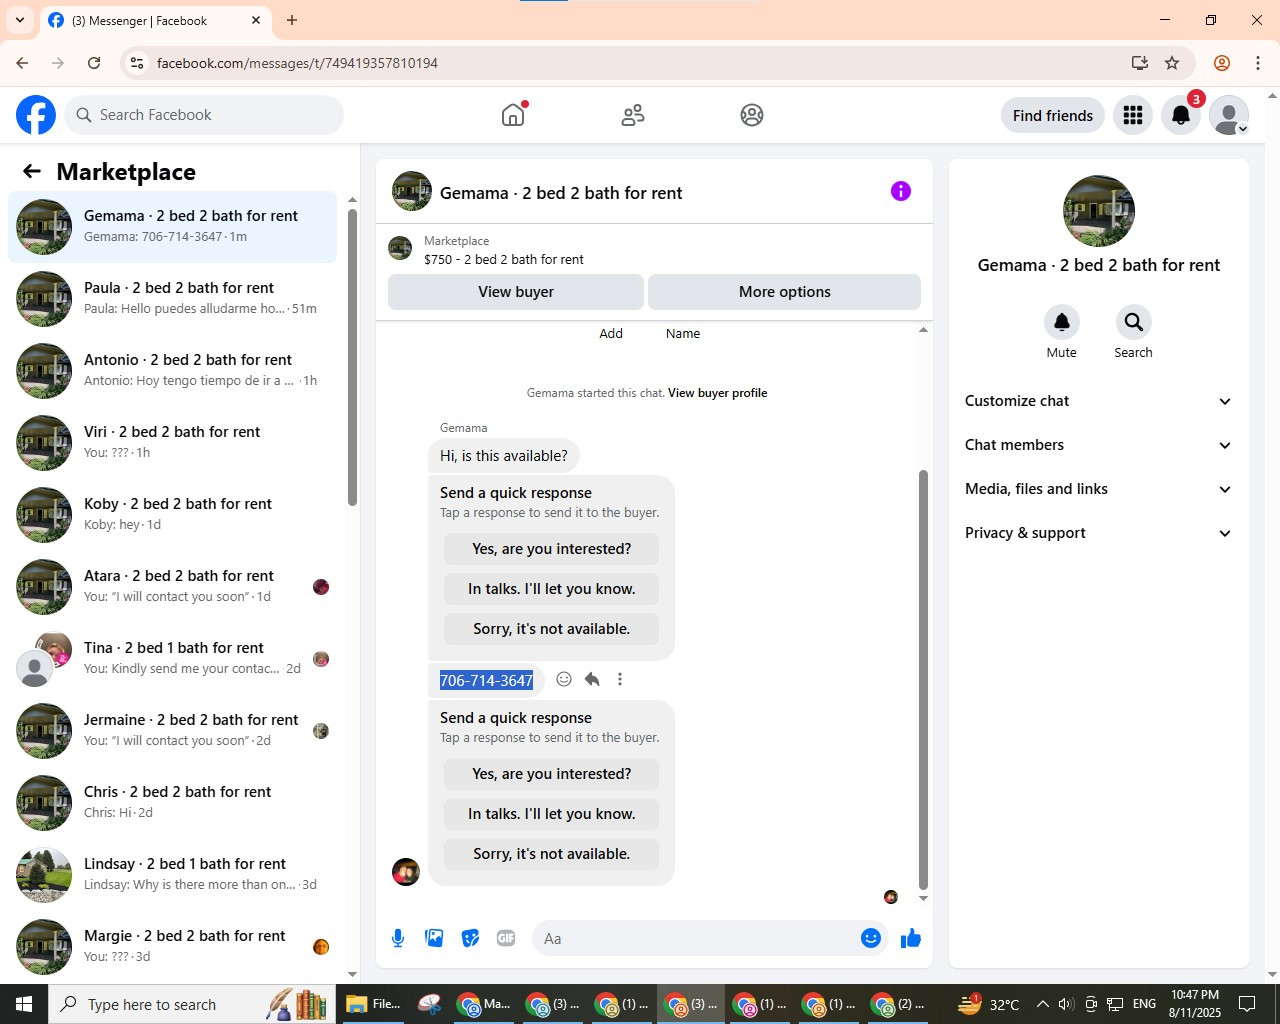Expand the Chat members section

click(x=1098, y=445)
